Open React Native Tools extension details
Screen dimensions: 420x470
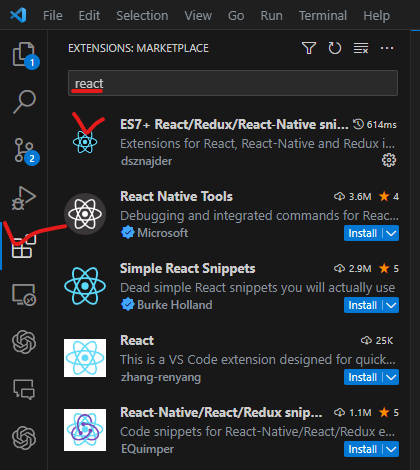tap(176, 196)
